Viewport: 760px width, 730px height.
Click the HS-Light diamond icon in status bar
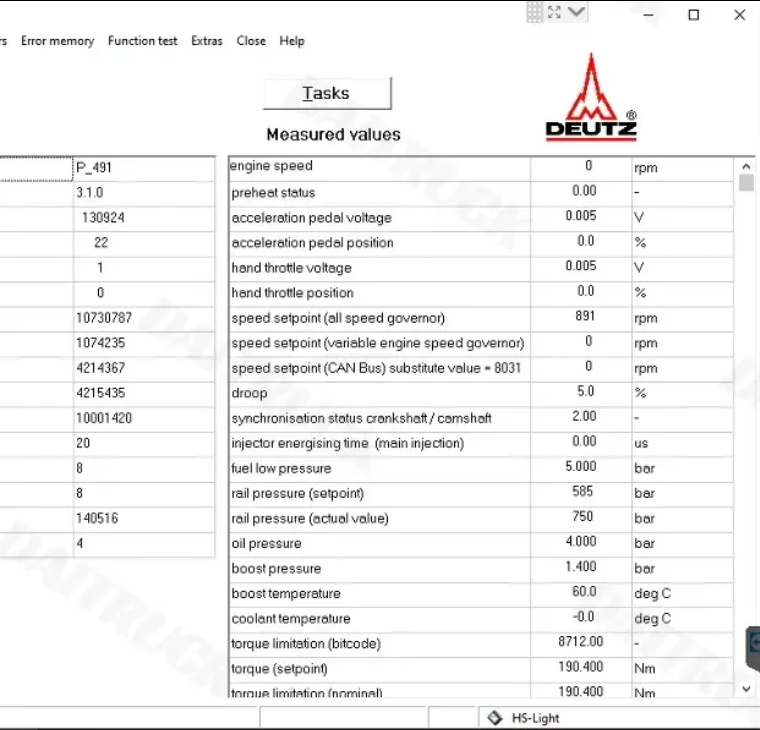tap(494, 717)
